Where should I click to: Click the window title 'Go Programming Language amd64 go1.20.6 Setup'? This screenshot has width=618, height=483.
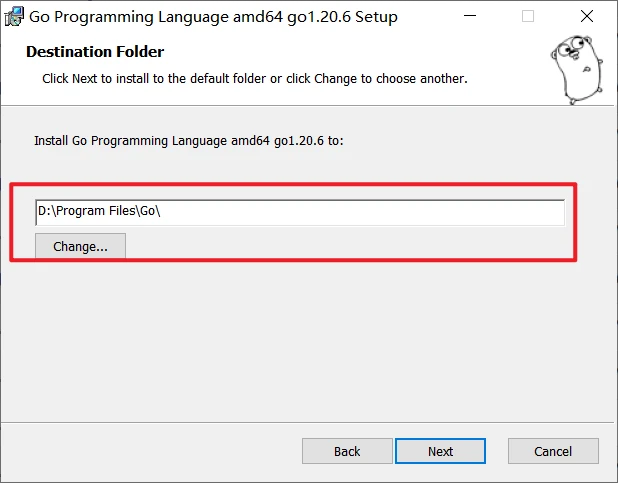(213, 17)
